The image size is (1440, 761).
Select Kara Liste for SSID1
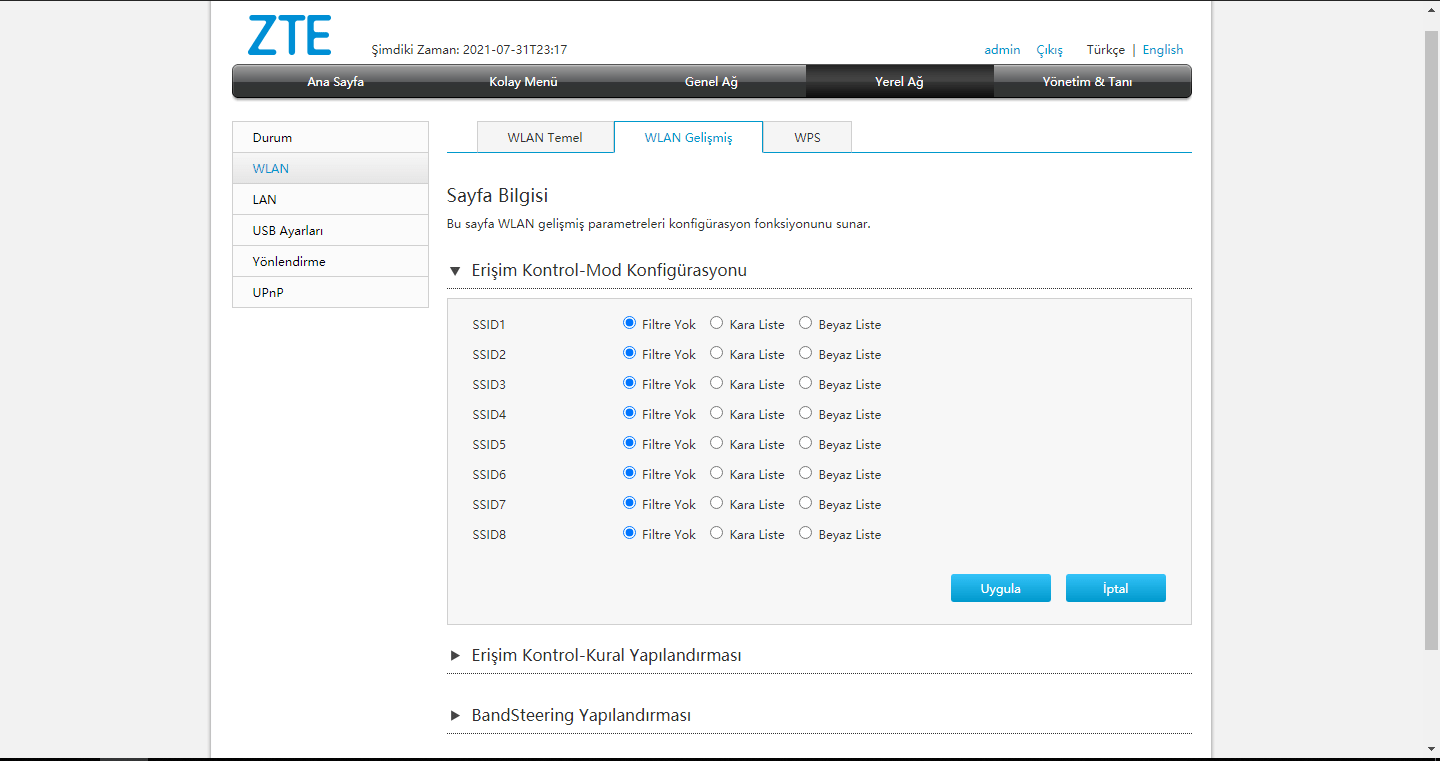click(x=716, y=323)
